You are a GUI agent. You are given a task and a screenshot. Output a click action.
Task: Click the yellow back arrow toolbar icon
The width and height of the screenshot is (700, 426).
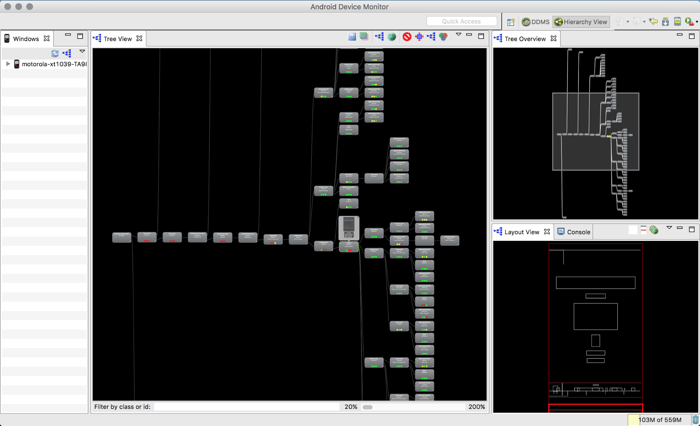pos(654,21)
